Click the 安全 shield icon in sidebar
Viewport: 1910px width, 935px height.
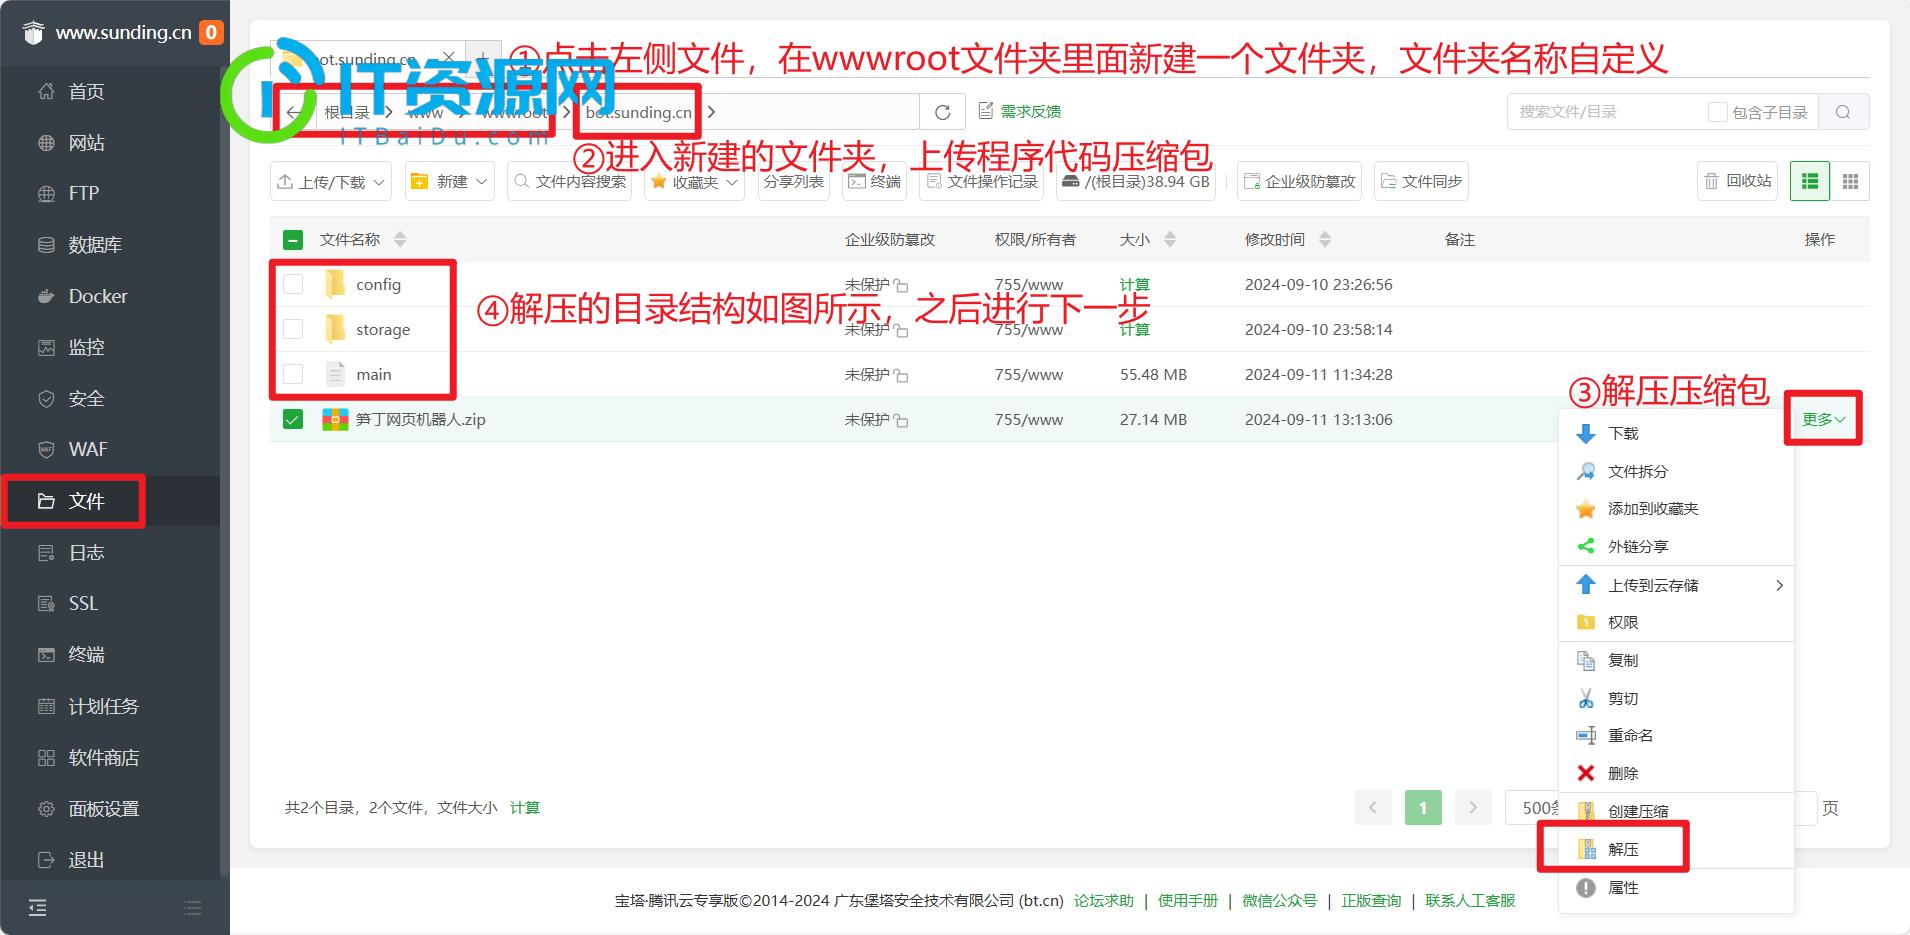[46, 398]
